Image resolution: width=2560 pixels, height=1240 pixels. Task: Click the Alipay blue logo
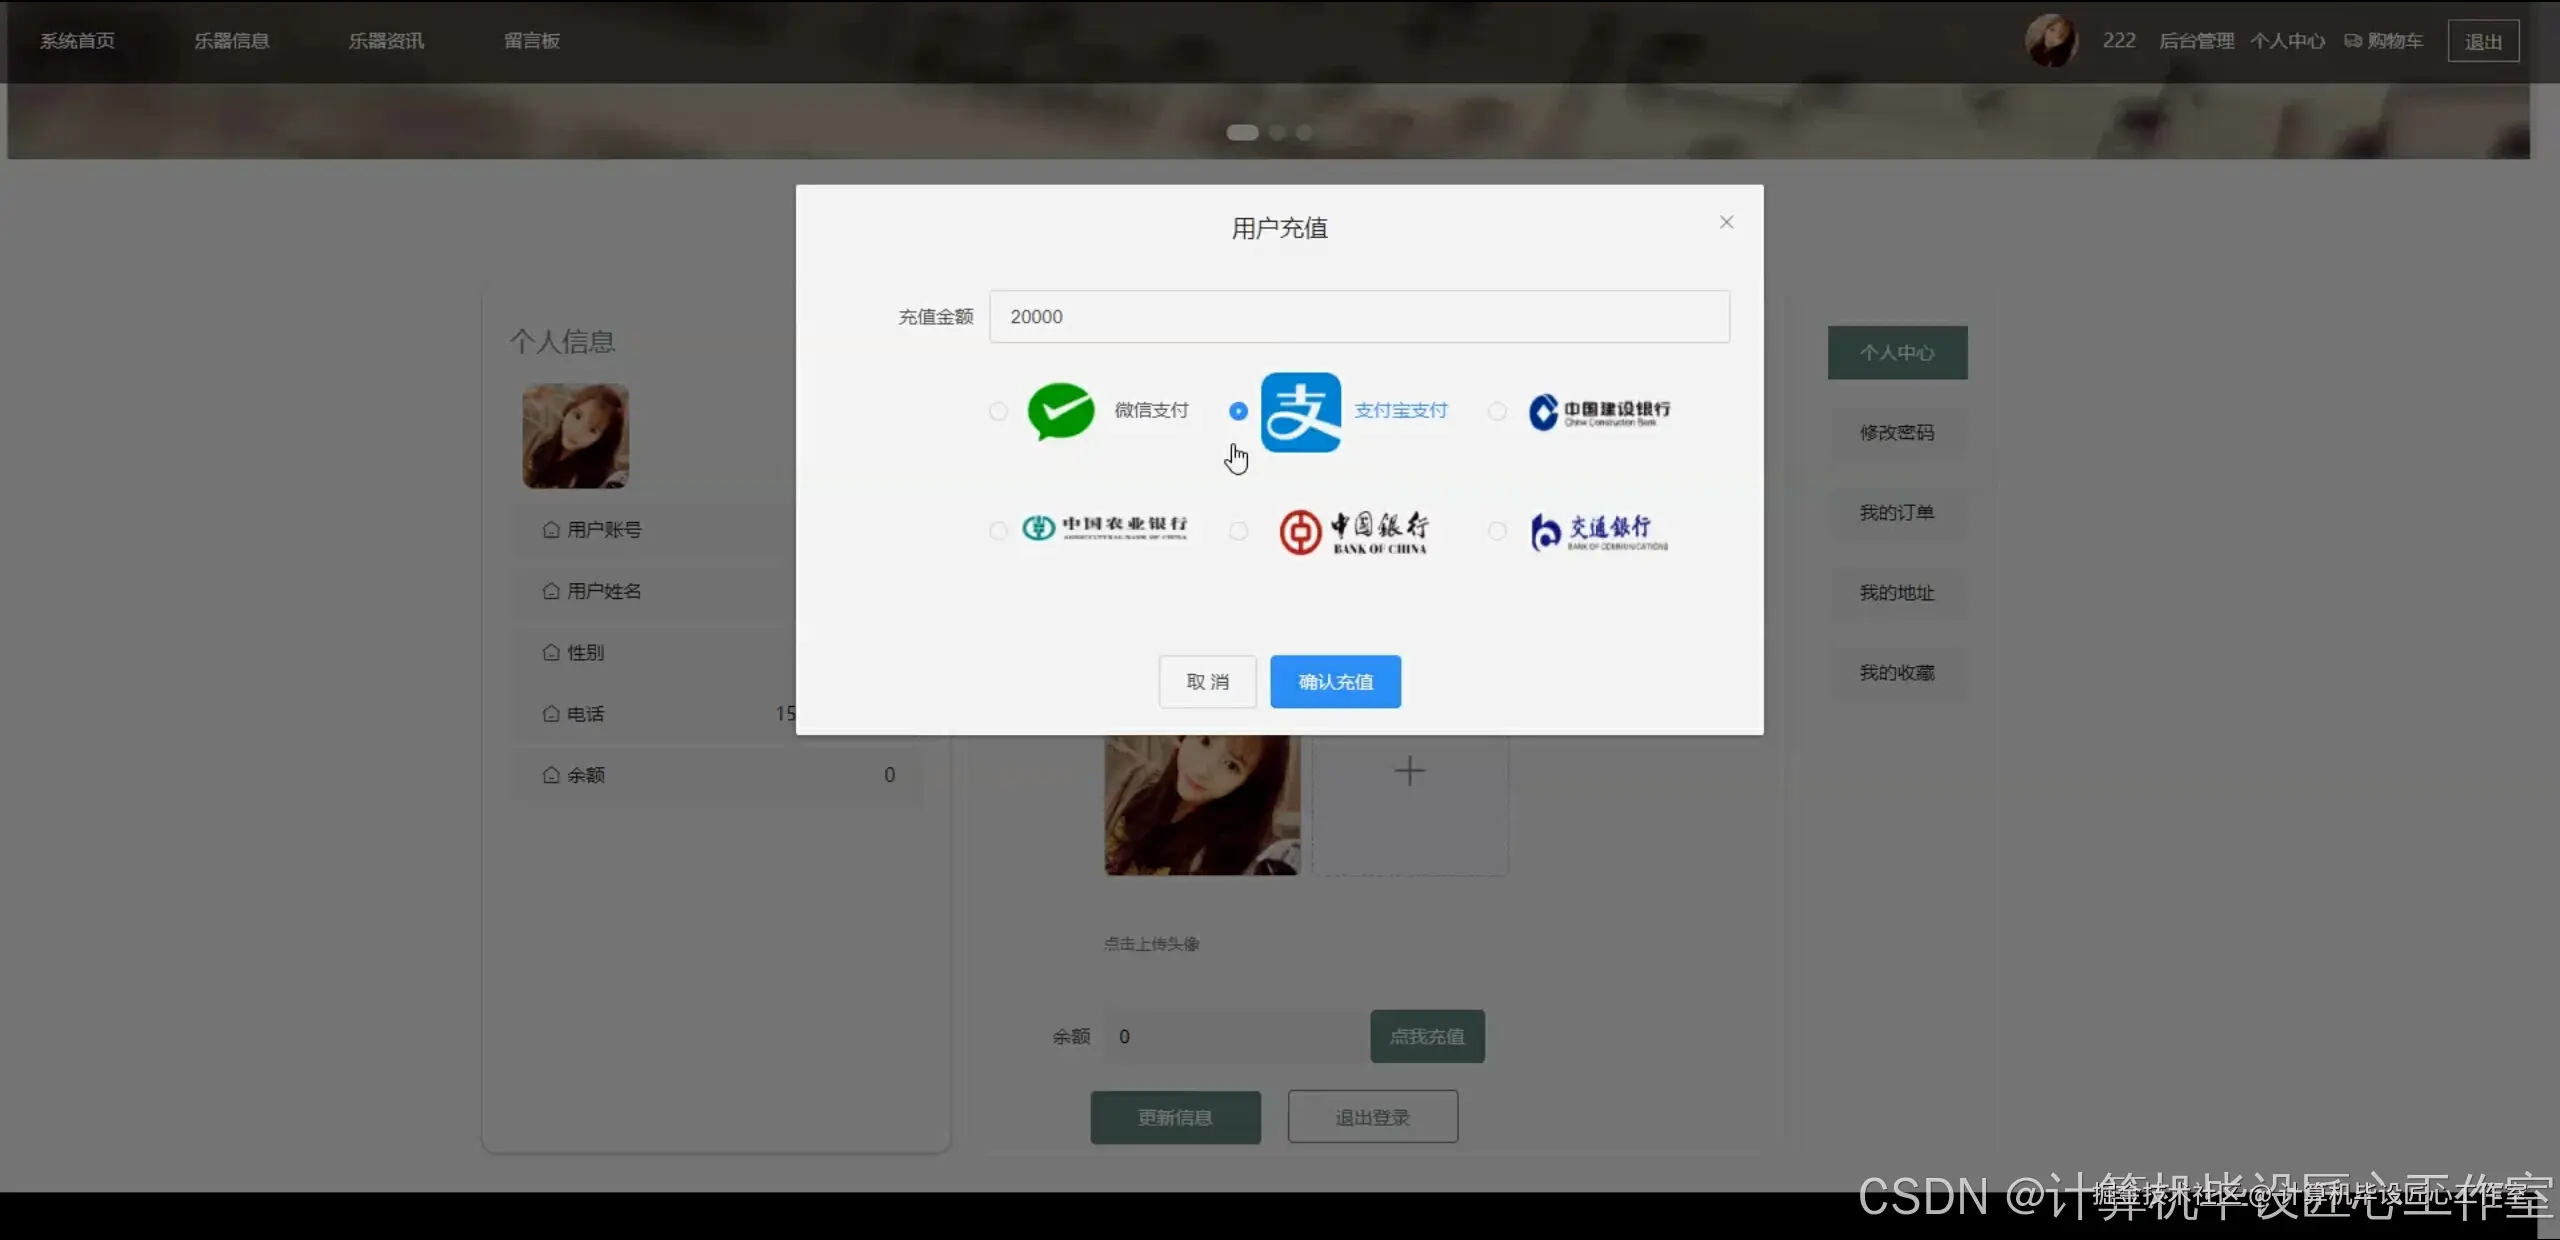click(1300, 412)
